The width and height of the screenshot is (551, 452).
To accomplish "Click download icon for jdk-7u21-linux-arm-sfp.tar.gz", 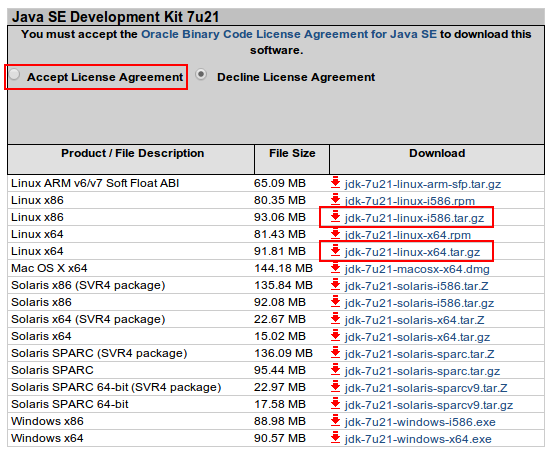I will pos(336,183).
